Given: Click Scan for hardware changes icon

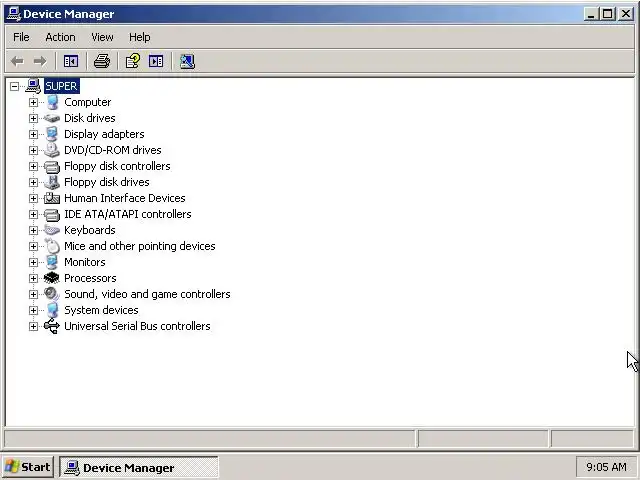Looking at the screenshot, I should [187, 61].
